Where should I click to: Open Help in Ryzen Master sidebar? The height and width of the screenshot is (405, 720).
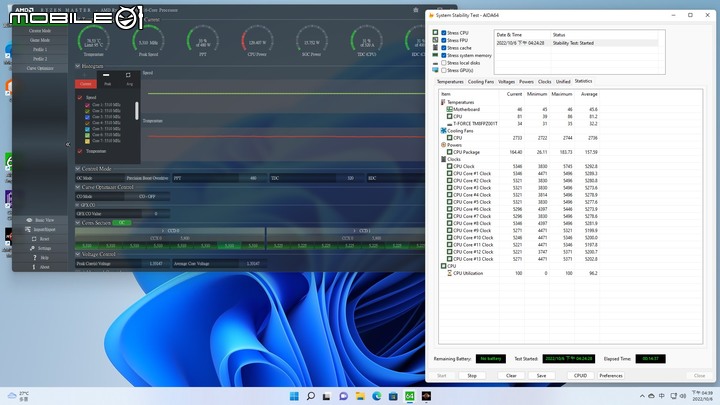pyautogui.click(x=40, y=258)
